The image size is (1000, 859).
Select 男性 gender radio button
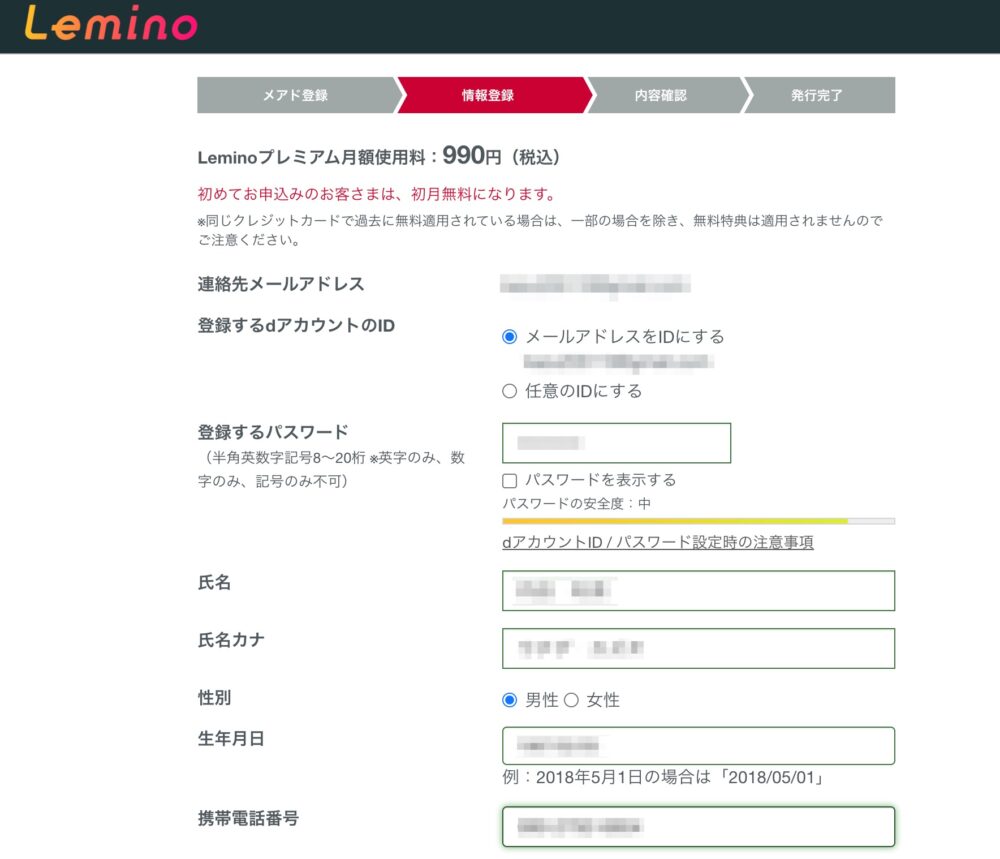click(510, 700)
